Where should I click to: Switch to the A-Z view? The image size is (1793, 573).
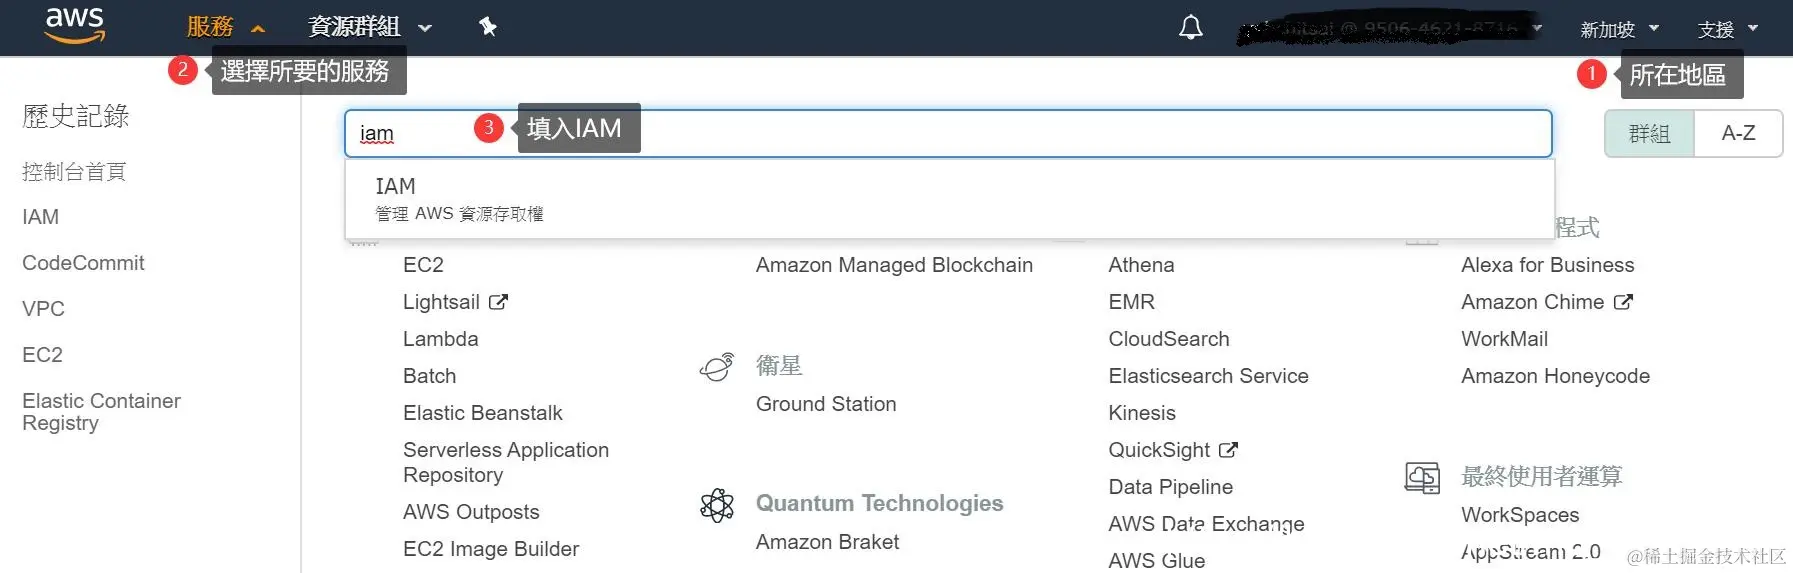(1738, 134)
